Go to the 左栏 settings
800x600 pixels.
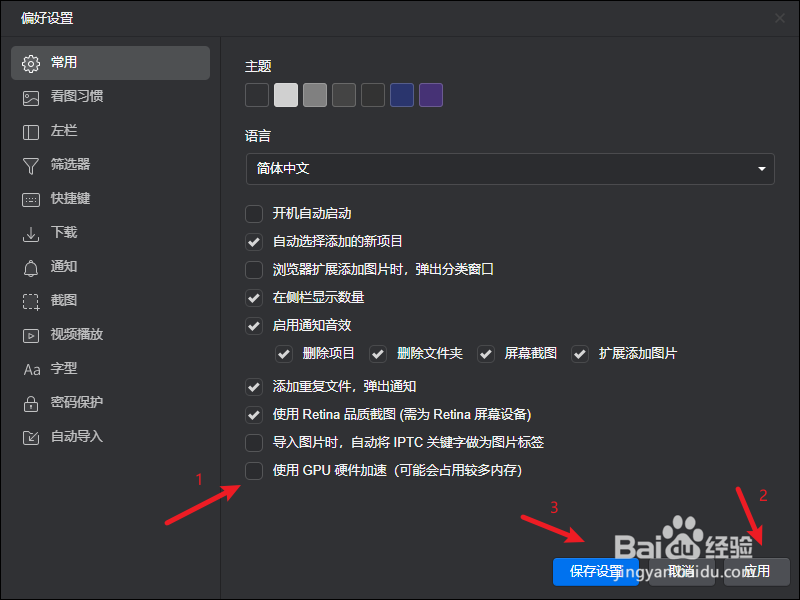click(110, 131)
